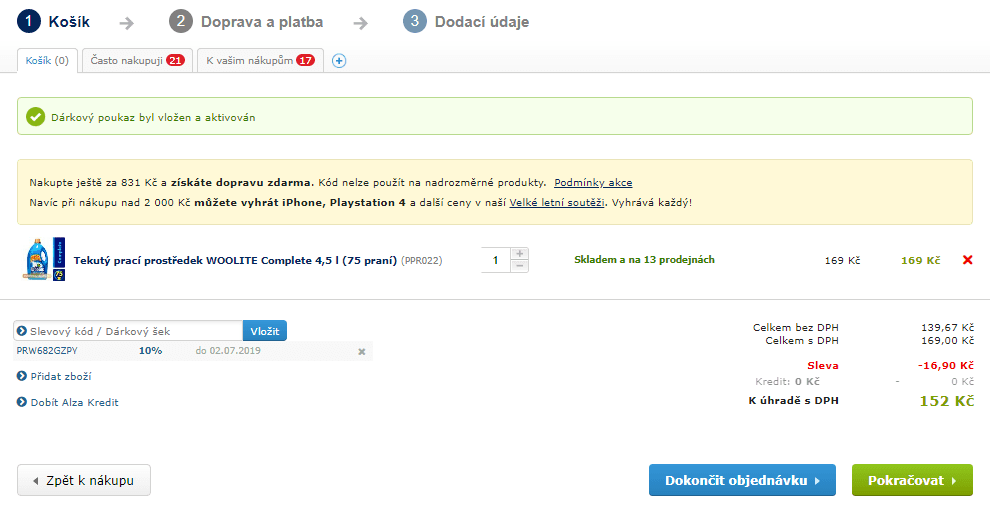Remove discount code PRW682GZPY
Image resolution: width=990 pixels, height=509 pixels.
coord(362,351)
